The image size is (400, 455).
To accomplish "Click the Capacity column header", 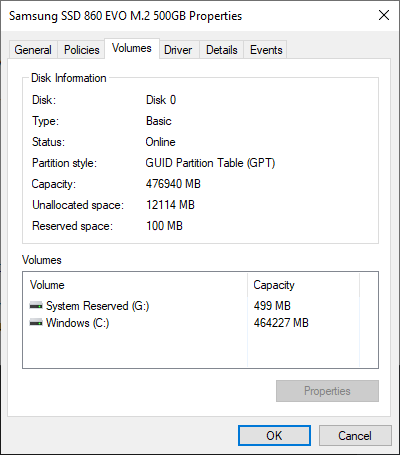I will (x=303, y=285).
